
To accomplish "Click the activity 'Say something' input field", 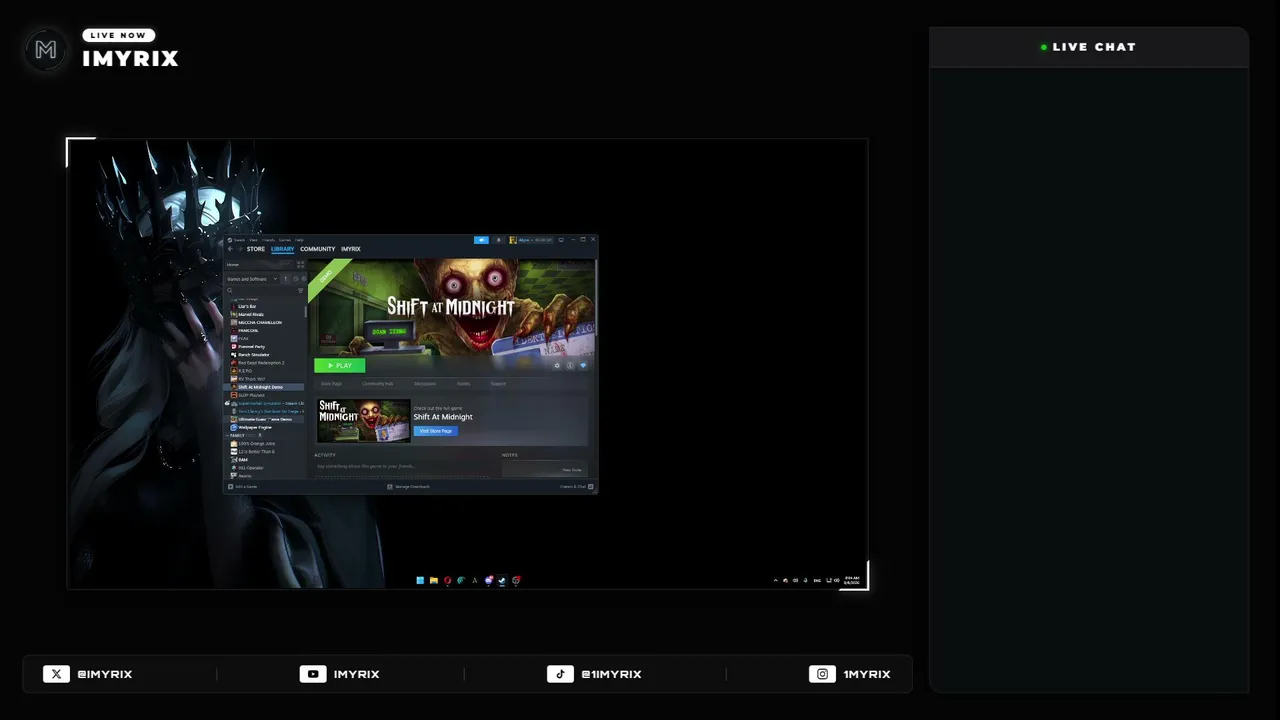I will [403, 467].
